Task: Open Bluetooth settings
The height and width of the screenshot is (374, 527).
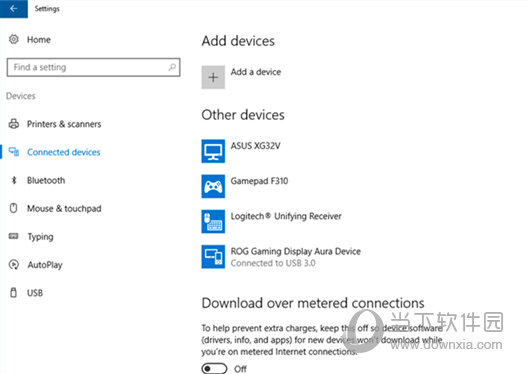Action: point(46,180)
